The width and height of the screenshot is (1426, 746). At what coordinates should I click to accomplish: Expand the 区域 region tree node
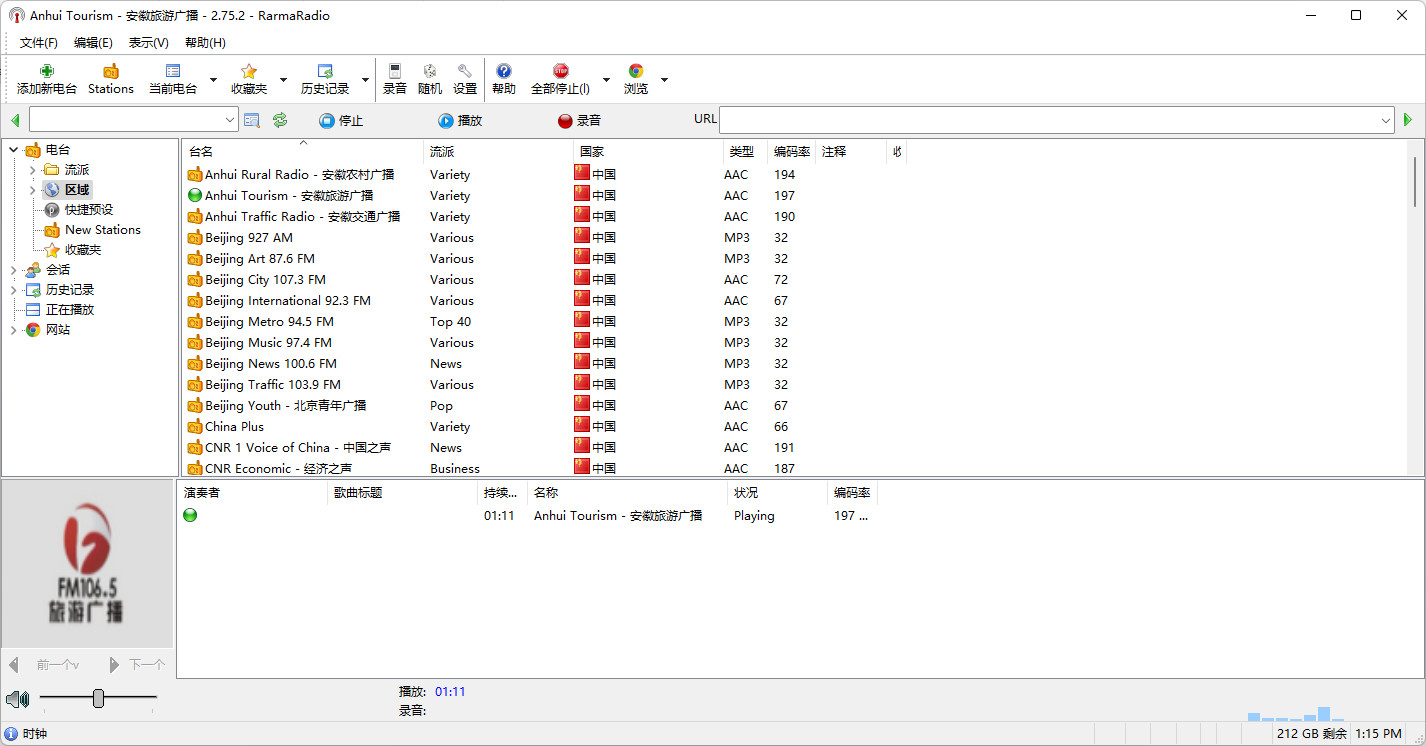pyautogui.click(x=32, y=190)
